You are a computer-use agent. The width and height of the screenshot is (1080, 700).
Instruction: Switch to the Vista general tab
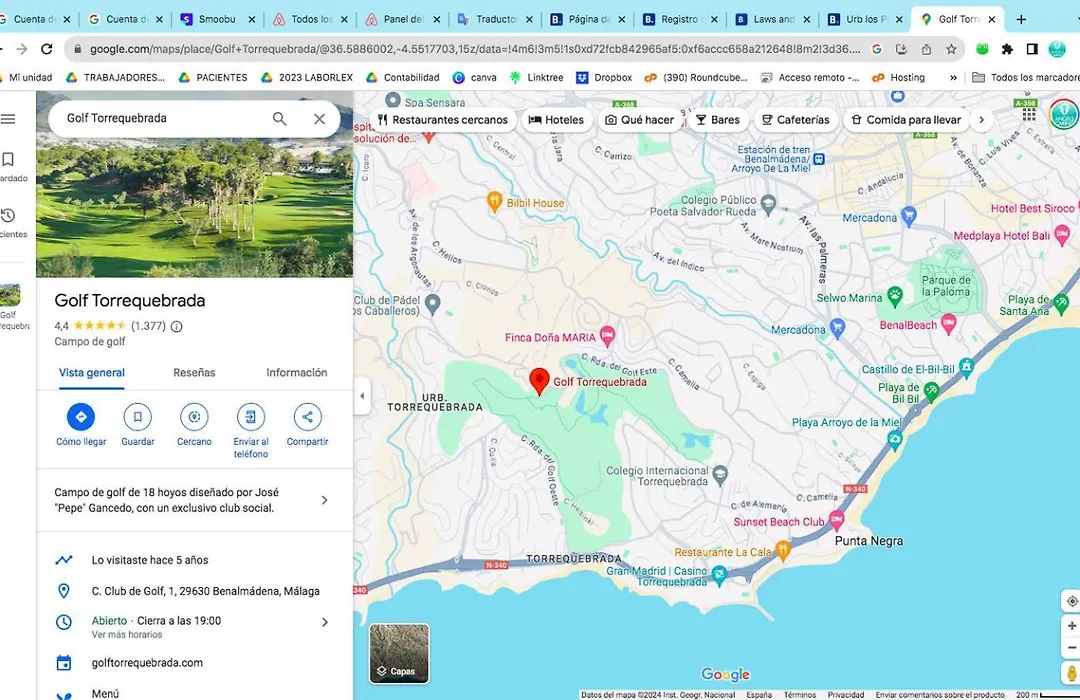click(92, 373)
